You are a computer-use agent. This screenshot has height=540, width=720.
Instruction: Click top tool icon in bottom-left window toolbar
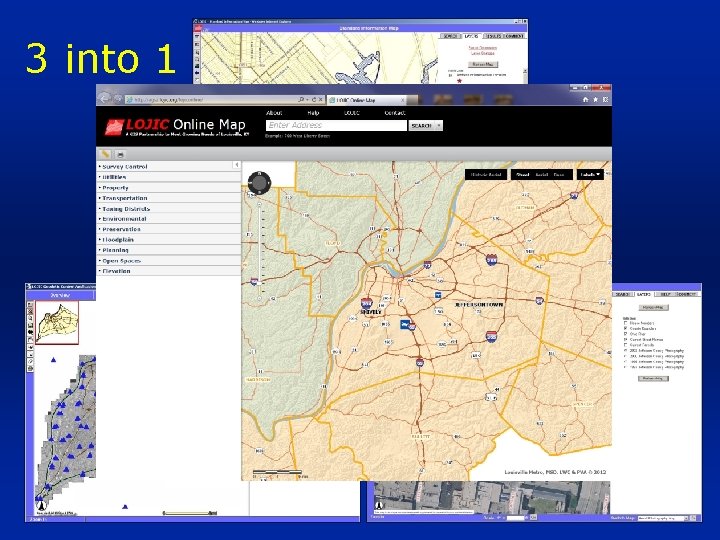(x=30, y=304)
